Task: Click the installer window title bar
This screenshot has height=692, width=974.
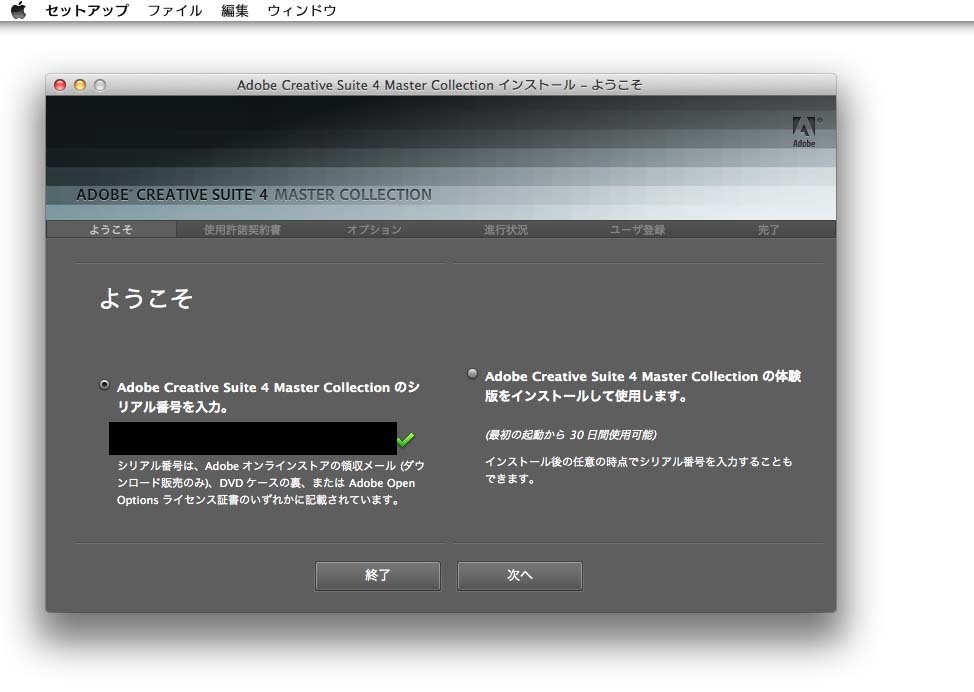Action: click(440, 85)
